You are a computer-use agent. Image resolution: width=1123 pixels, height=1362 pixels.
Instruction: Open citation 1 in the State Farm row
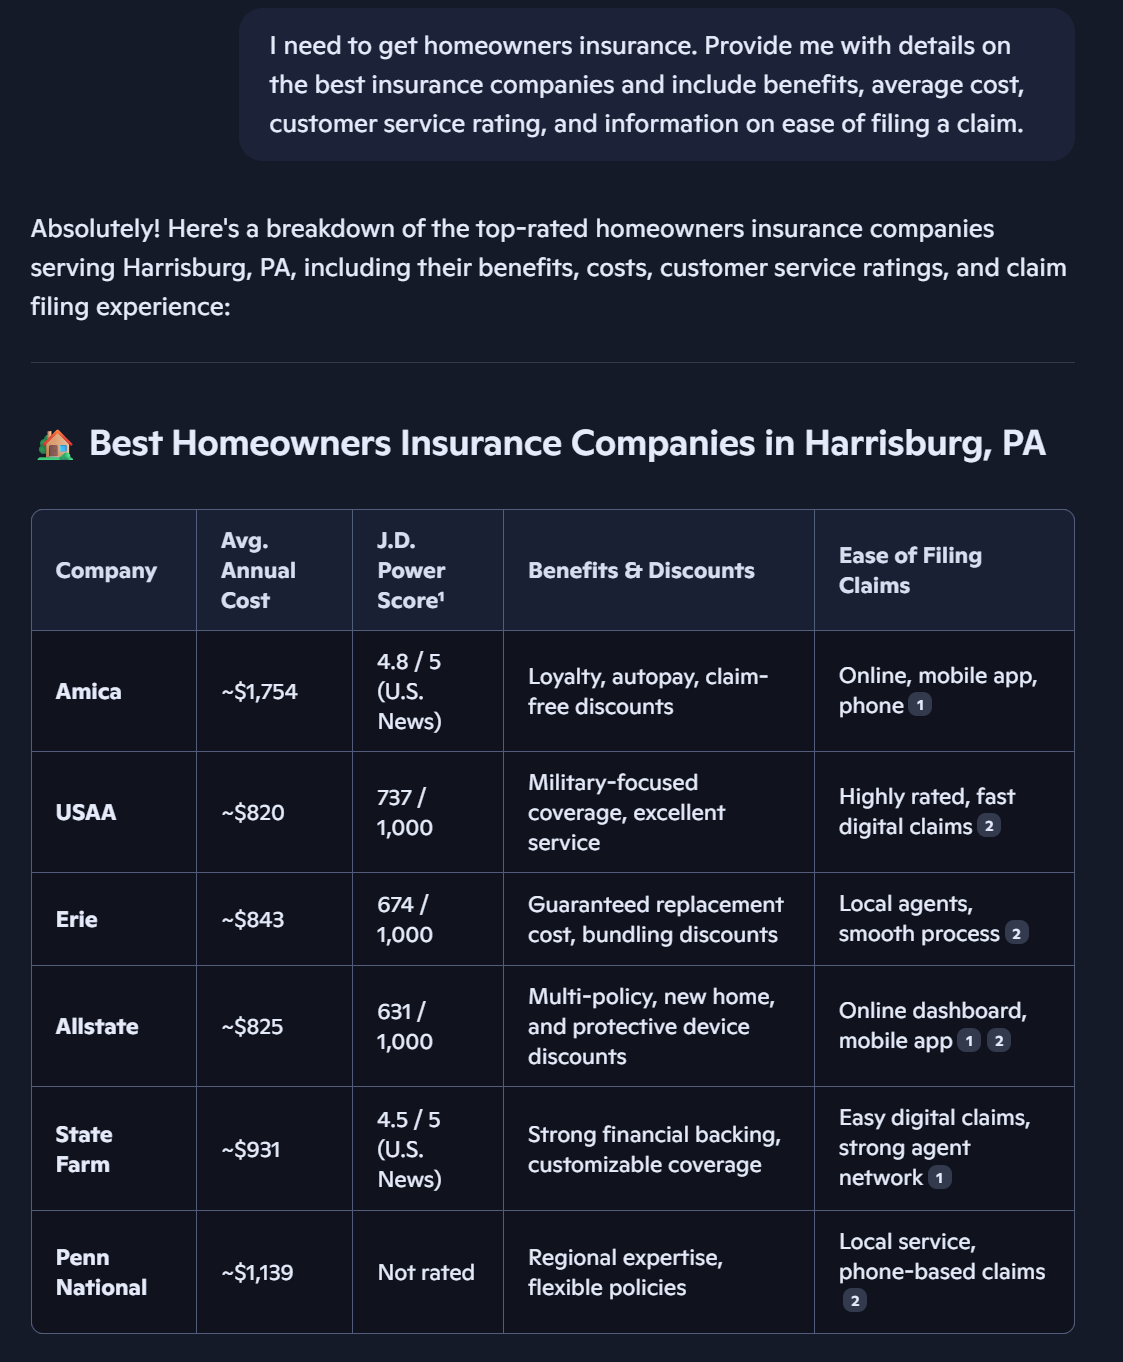tap(939, 1178)
